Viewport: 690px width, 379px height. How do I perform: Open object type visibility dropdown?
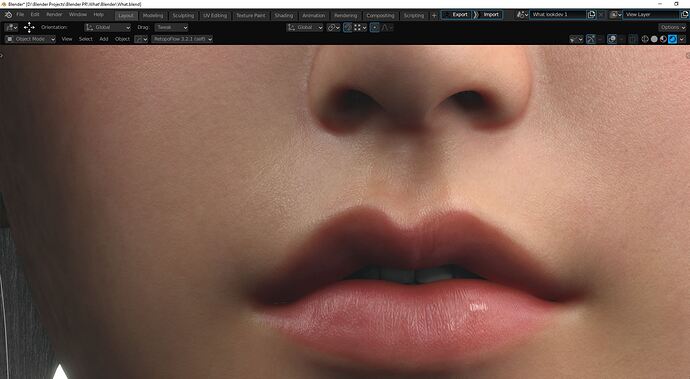576,39
